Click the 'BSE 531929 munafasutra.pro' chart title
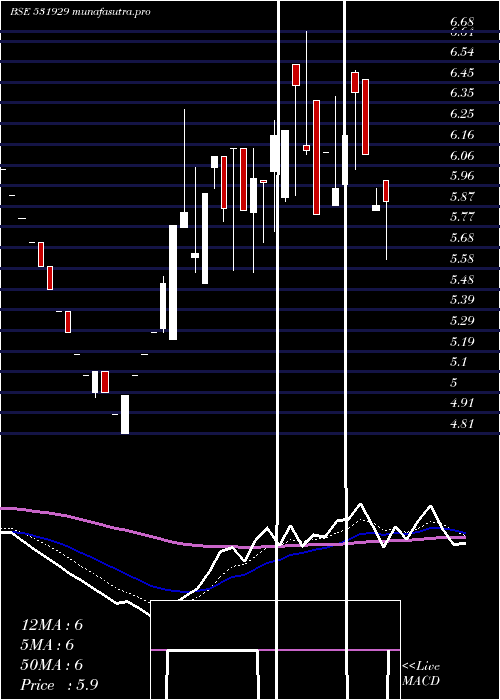Screen dimensions: 500x700 coord(80,12)
